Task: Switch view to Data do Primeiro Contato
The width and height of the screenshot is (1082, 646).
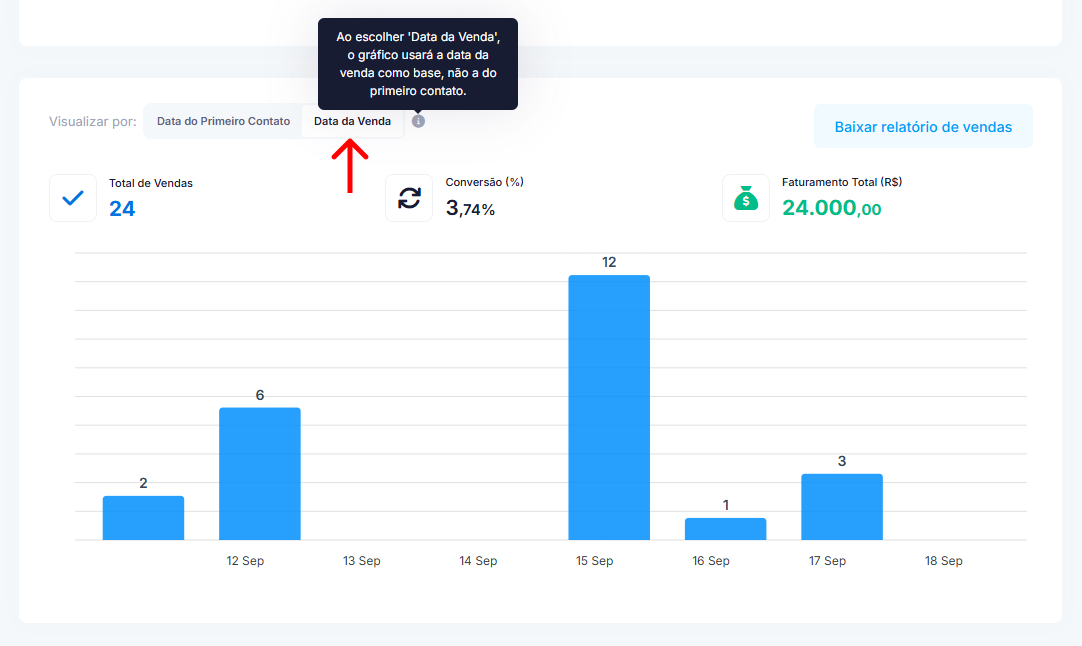Action: point(223,121)
